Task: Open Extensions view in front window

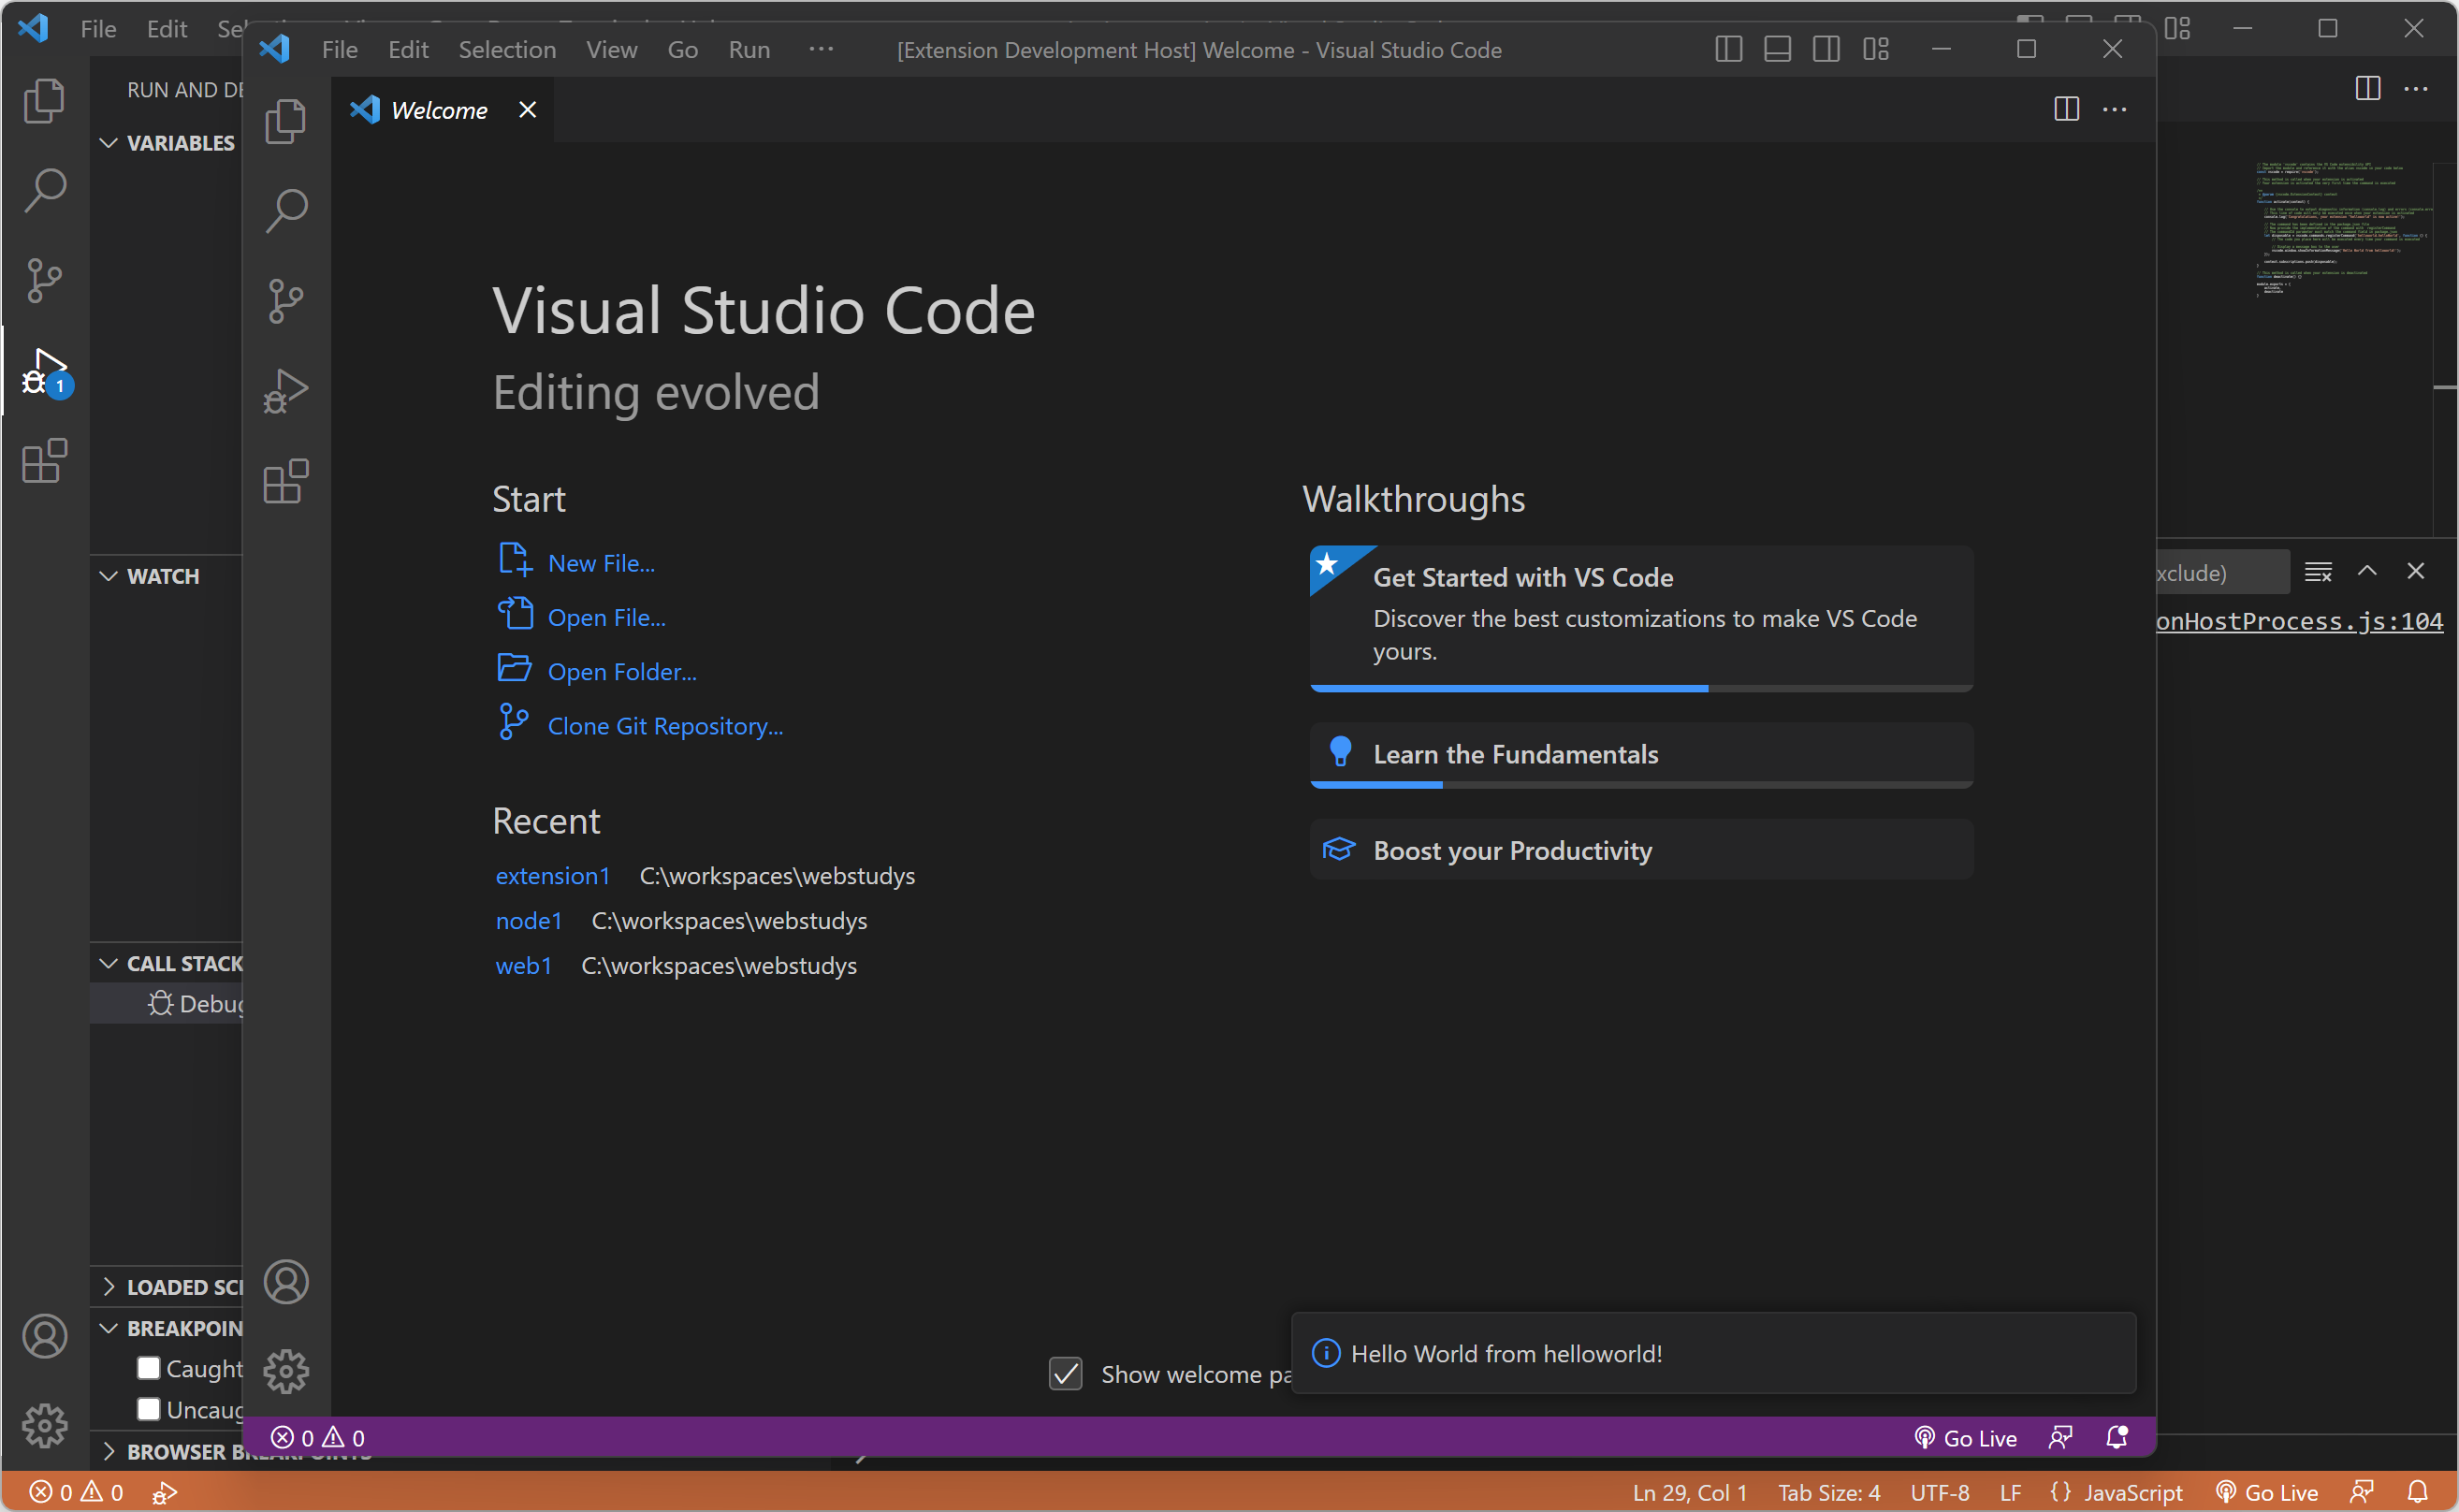Action: [286, 482]
